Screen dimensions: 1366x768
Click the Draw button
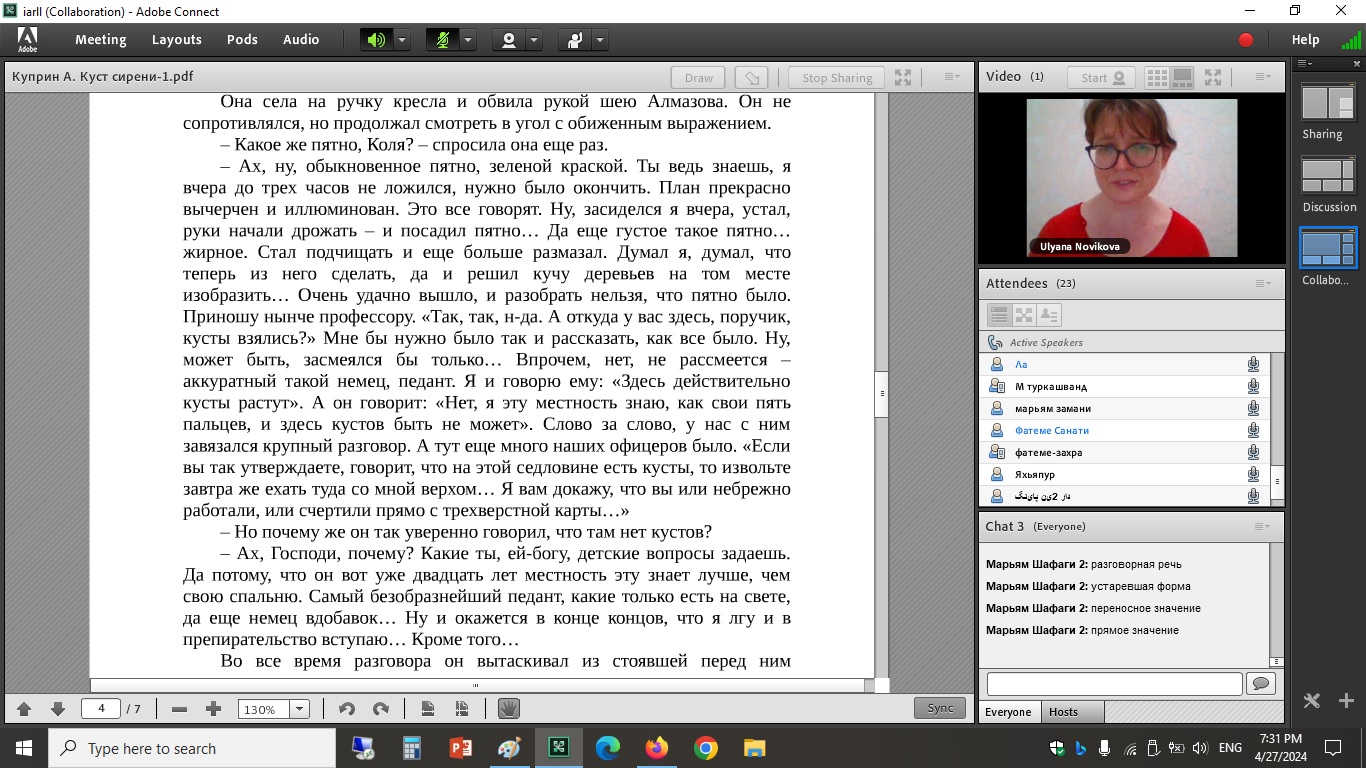point(699,77)
